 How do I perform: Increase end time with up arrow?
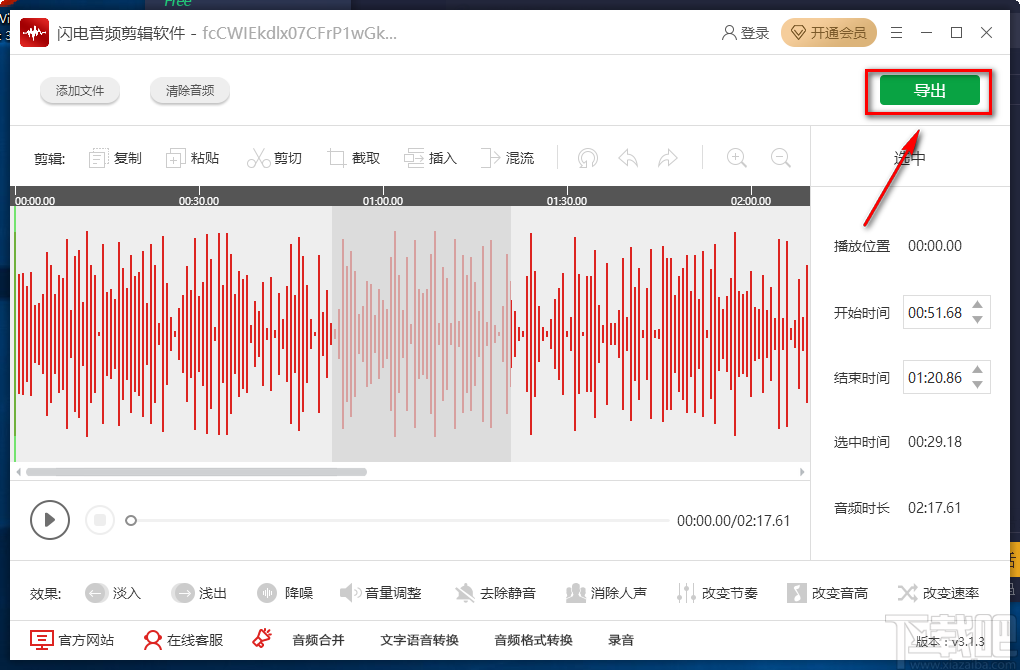click(x=978, y=369)
